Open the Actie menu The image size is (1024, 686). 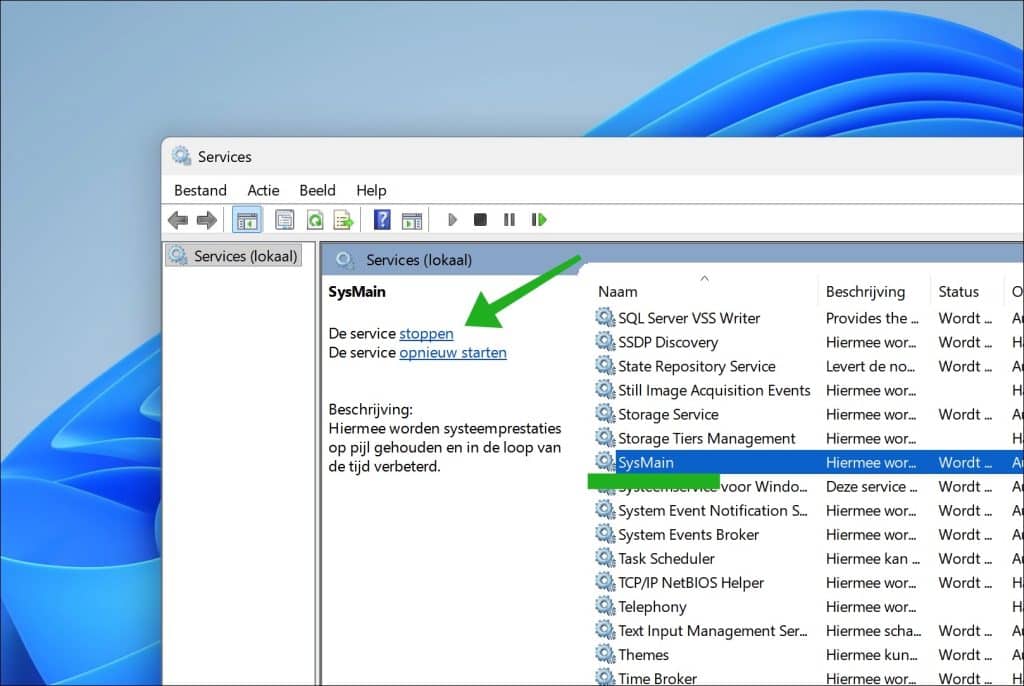pyautogui.click(x=263, y=190)
